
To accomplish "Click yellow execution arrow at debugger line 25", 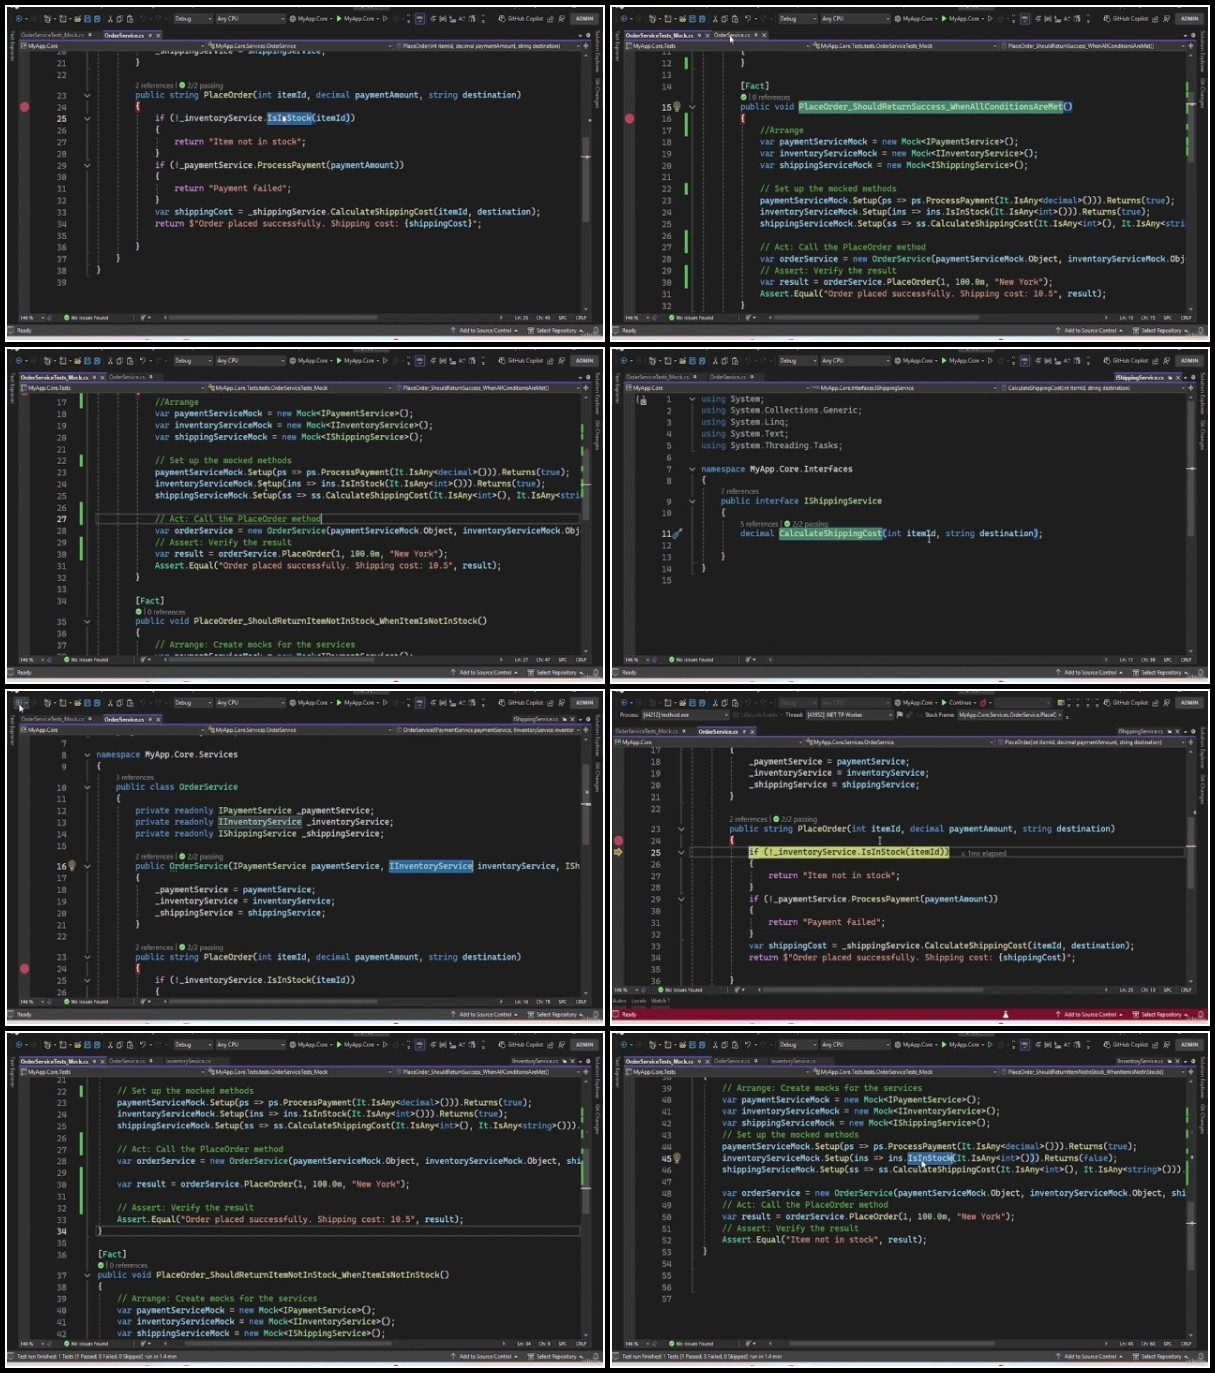I will (616, 852).
